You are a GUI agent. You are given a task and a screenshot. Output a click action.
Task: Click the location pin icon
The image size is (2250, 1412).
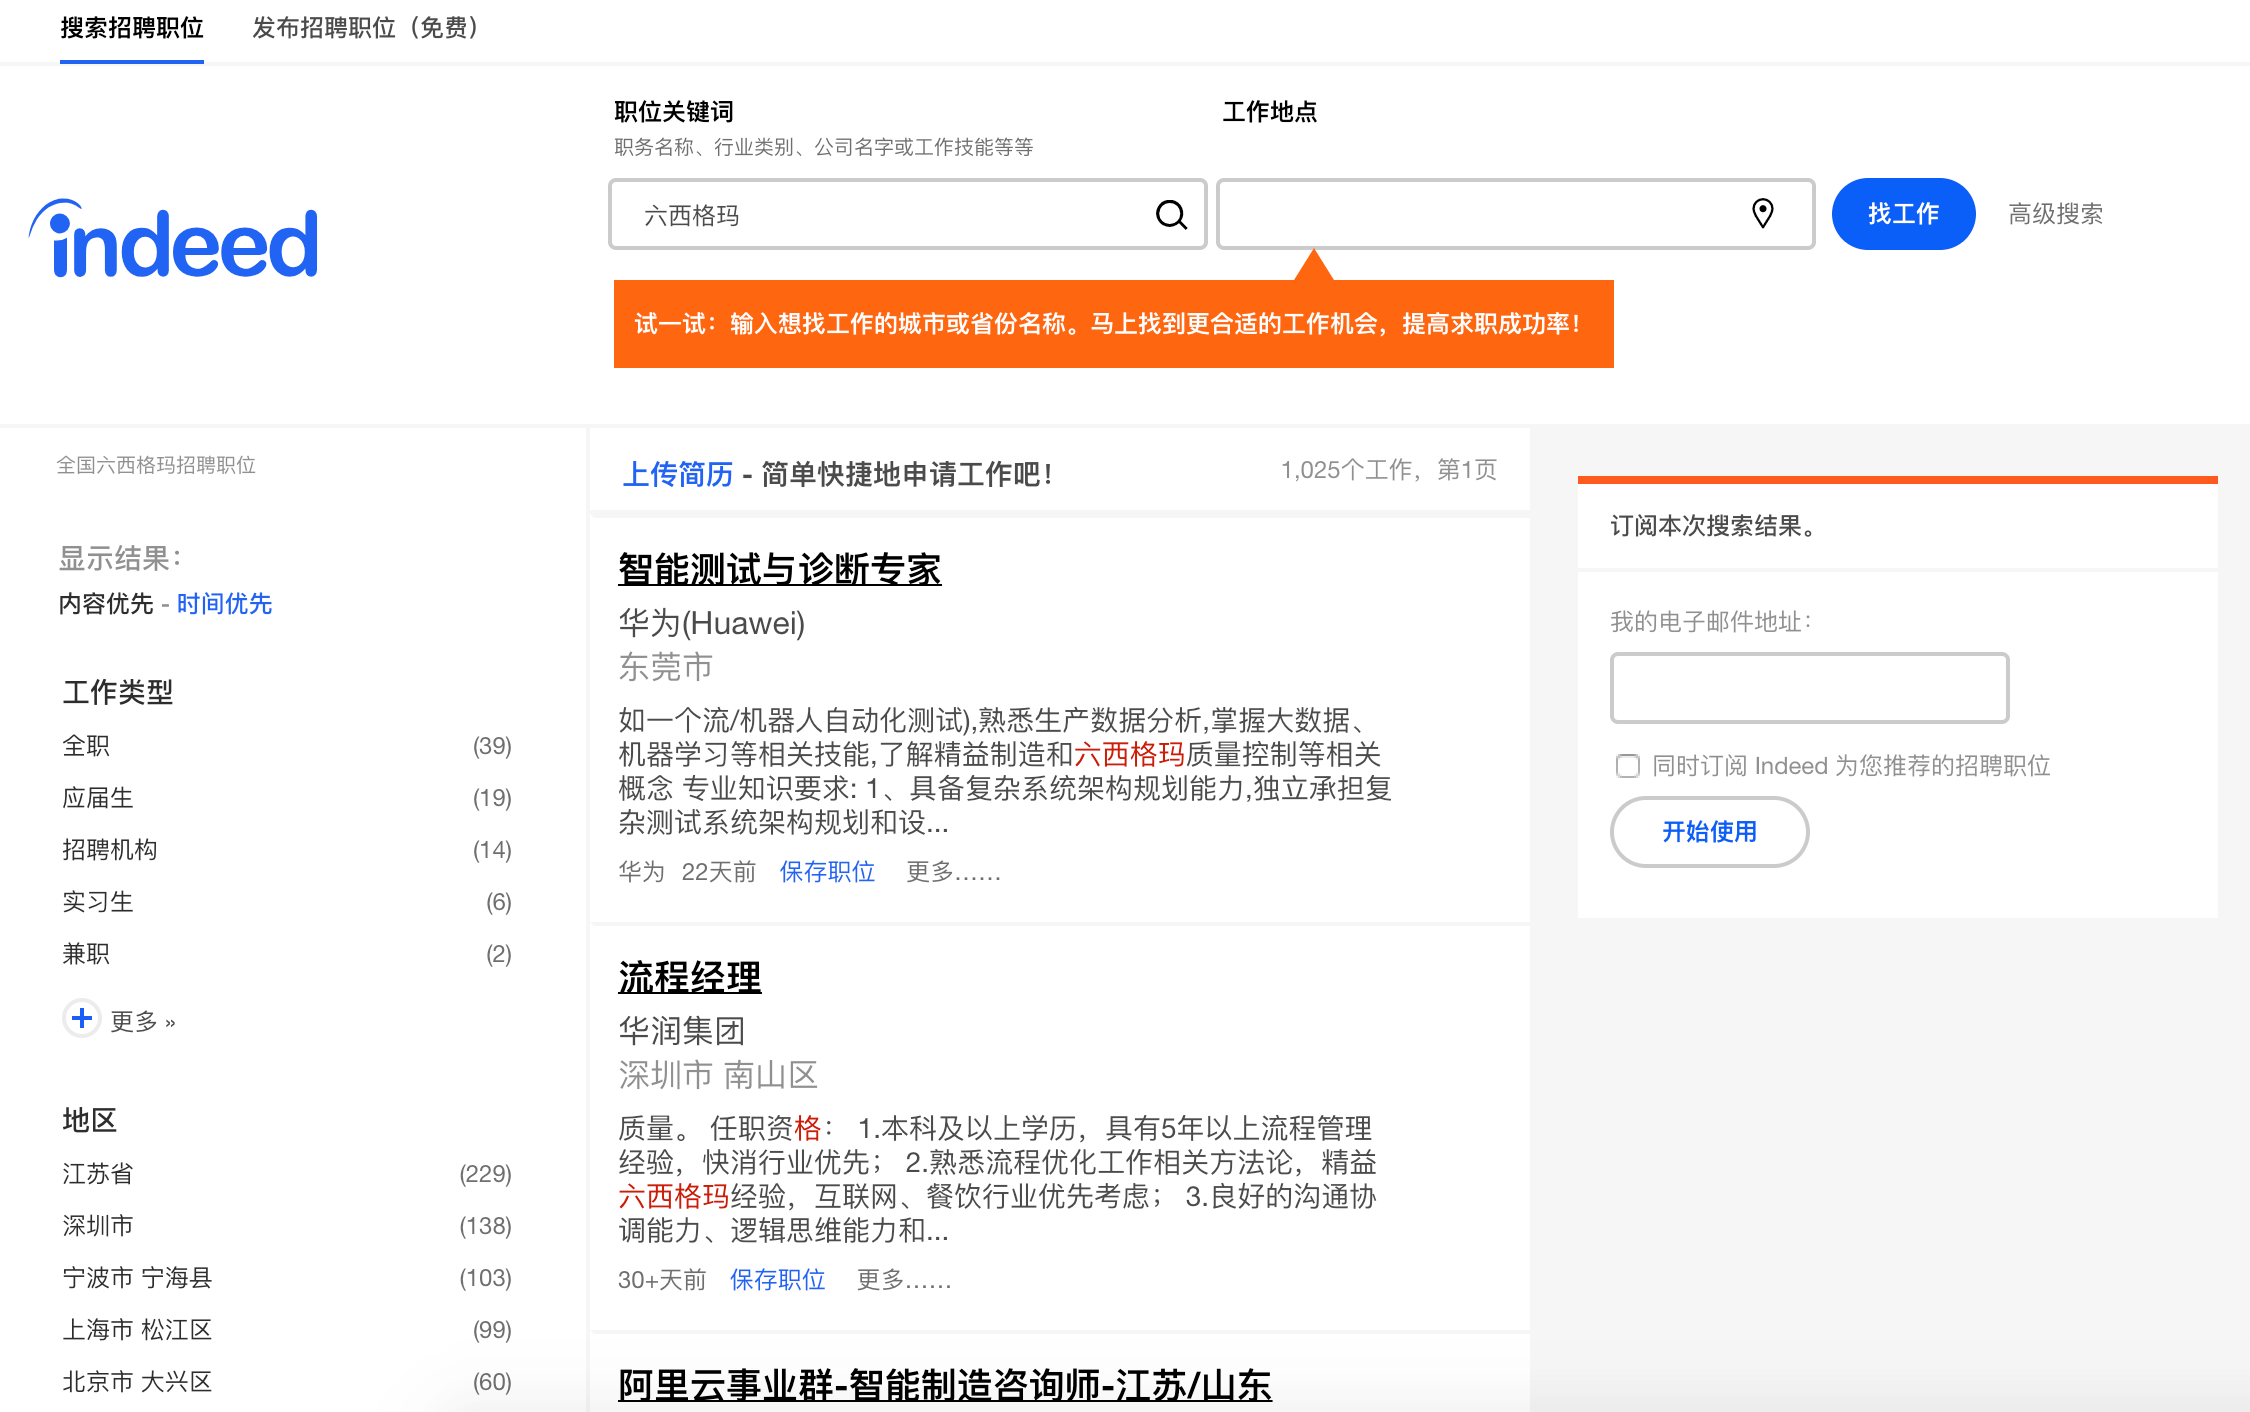coord(1762,213)
